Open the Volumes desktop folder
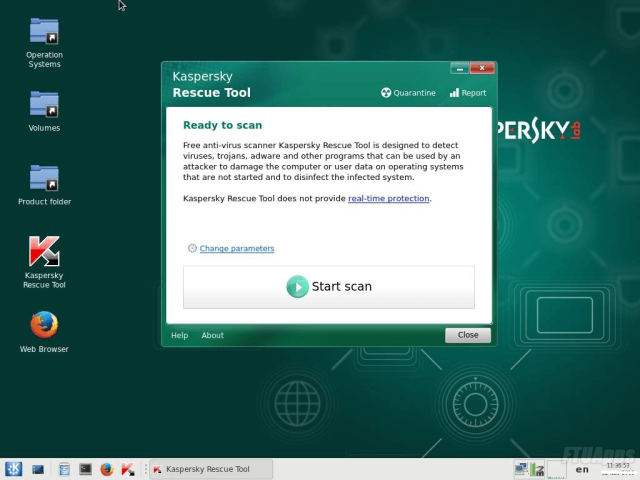This screenshot has width=640, height=480. [x=44, y=111]
